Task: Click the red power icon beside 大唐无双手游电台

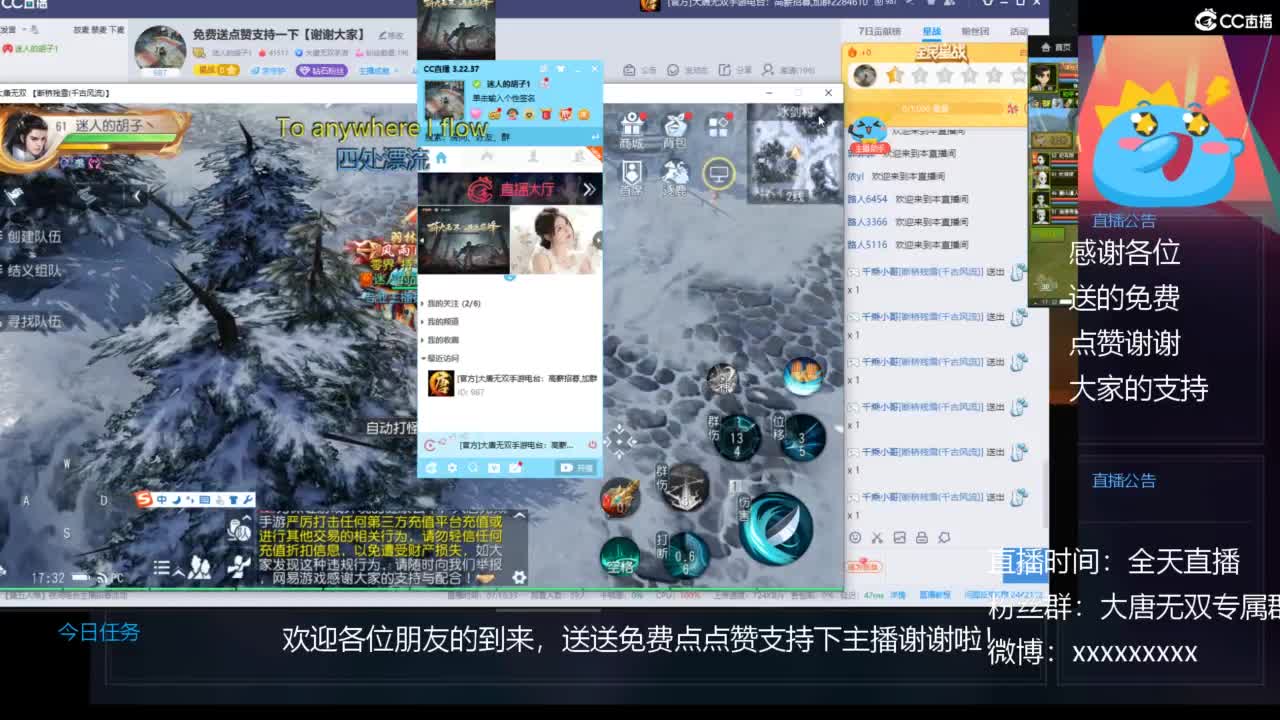Action: (x=592, y=445)
